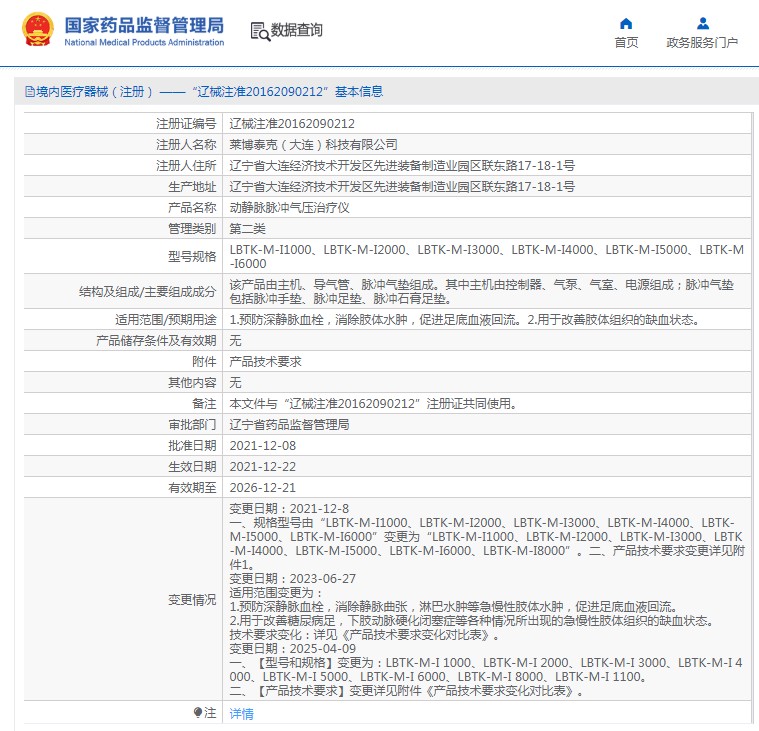Click registrant name 莱博泰克（大连）科技有限公司
This screenshot has height=731, width=759.
[x=313, y=145]
